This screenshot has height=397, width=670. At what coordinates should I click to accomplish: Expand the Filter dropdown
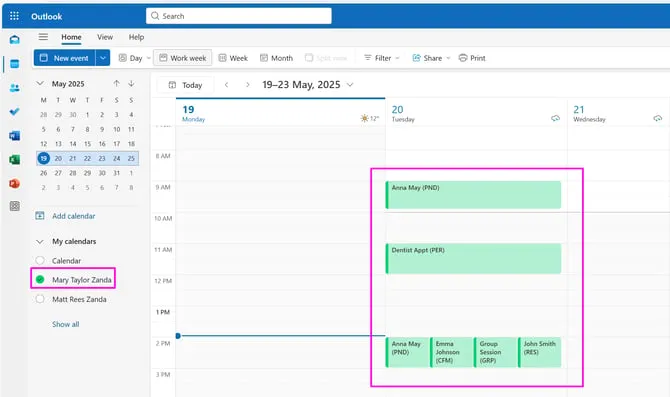tap(382, 58)
